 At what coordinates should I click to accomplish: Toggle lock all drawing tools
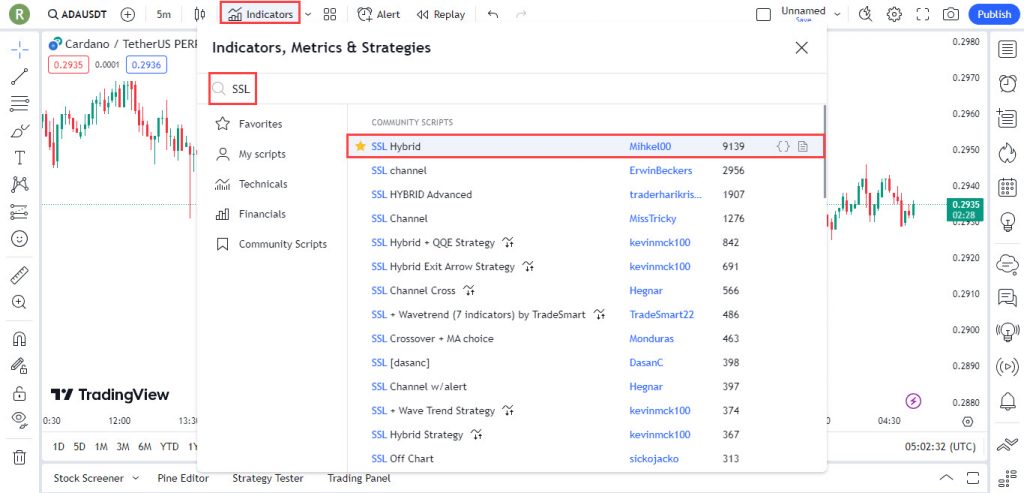20,393
